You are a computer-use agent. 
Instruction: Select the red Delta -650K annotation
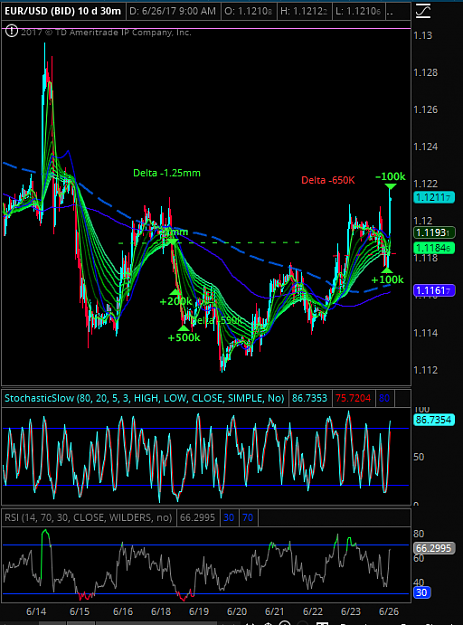point(328,180)
